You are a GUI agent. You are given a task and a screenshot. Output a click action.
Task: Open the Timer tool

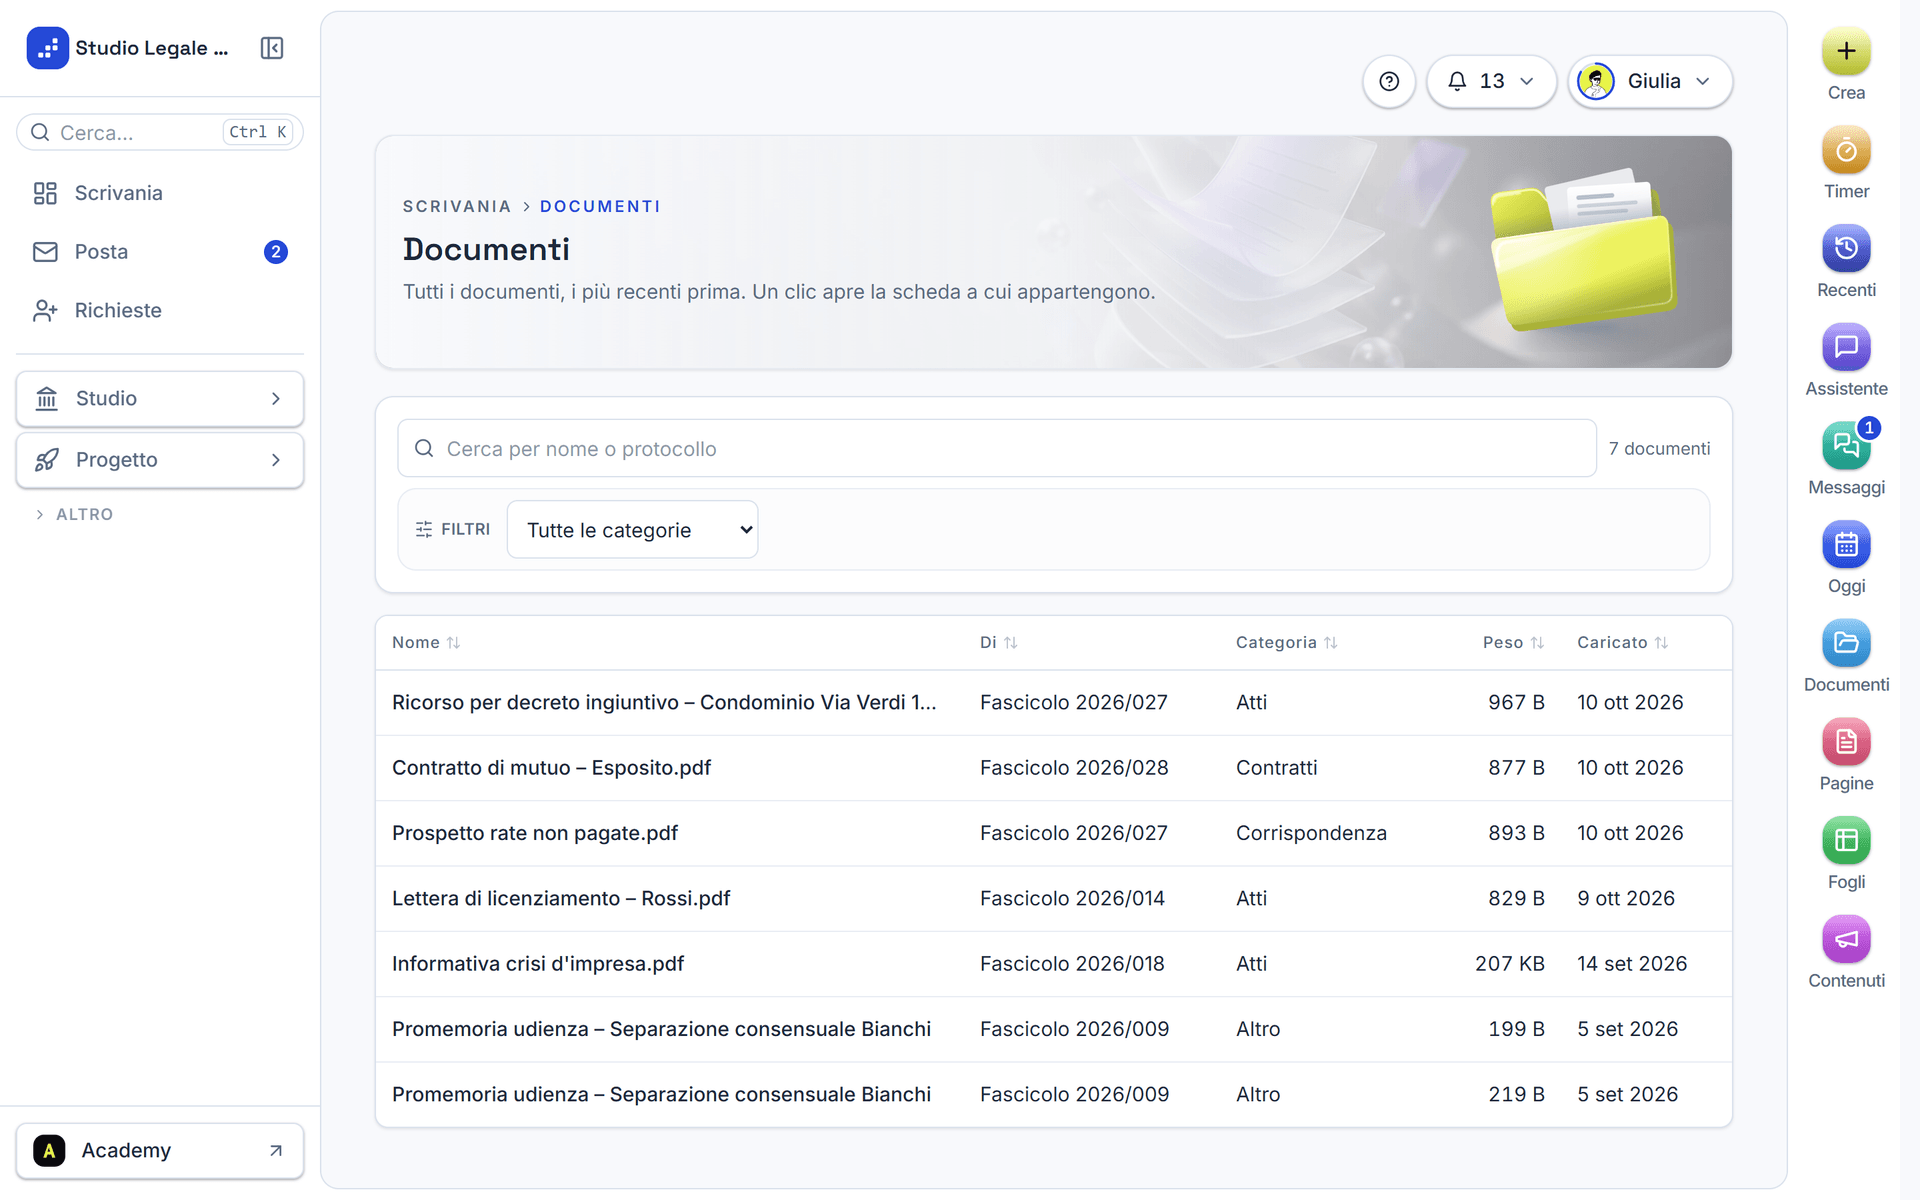pyautogui.click(x=1846, y=150)
